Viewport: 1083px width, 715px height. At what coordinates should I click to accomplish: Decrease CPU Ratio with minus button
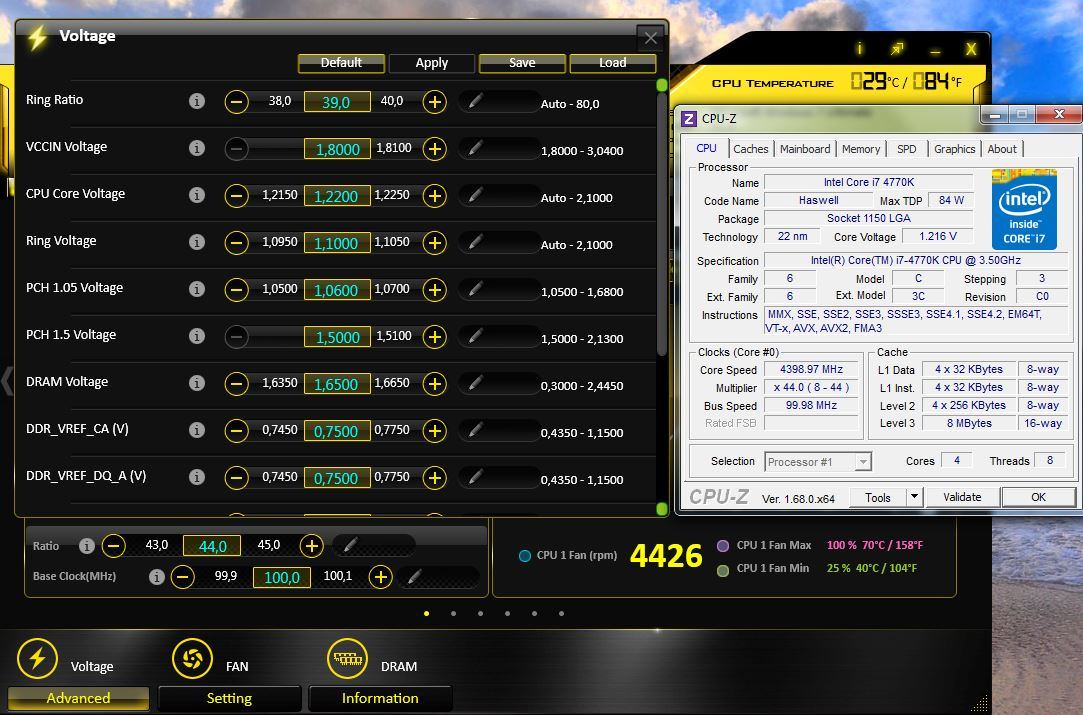coord(114,546)
